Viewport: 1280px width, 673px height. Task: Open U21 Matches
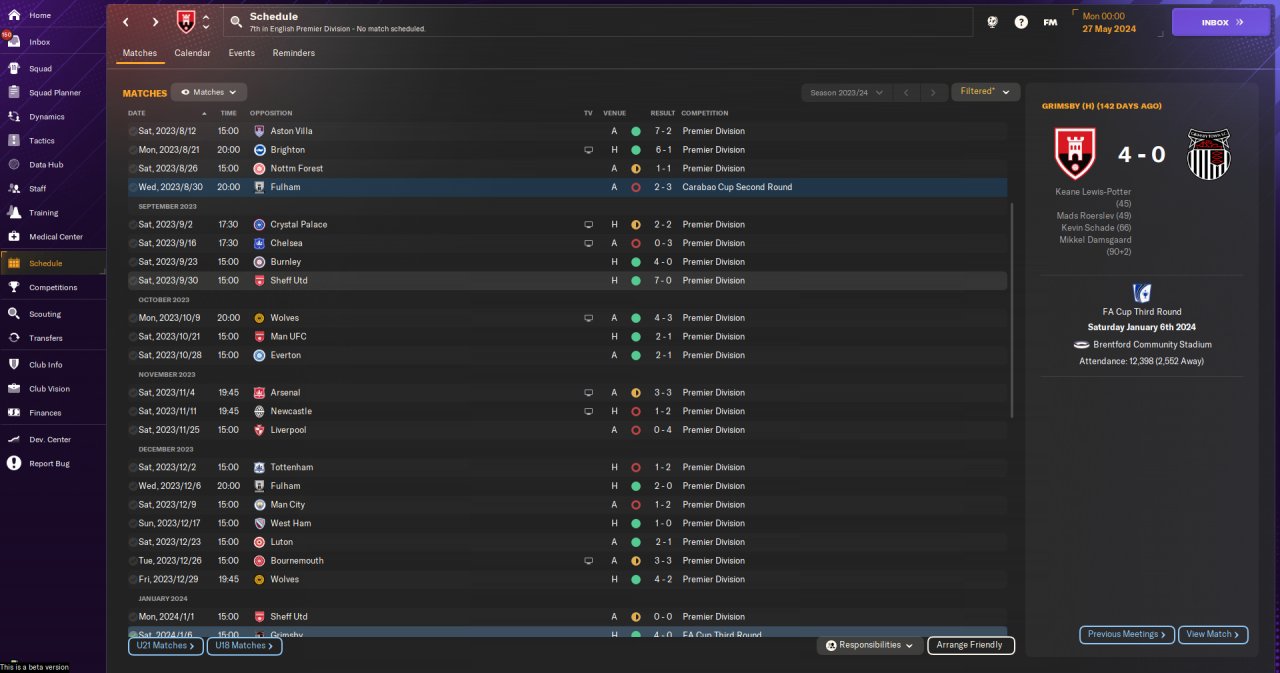click(165, 646)
